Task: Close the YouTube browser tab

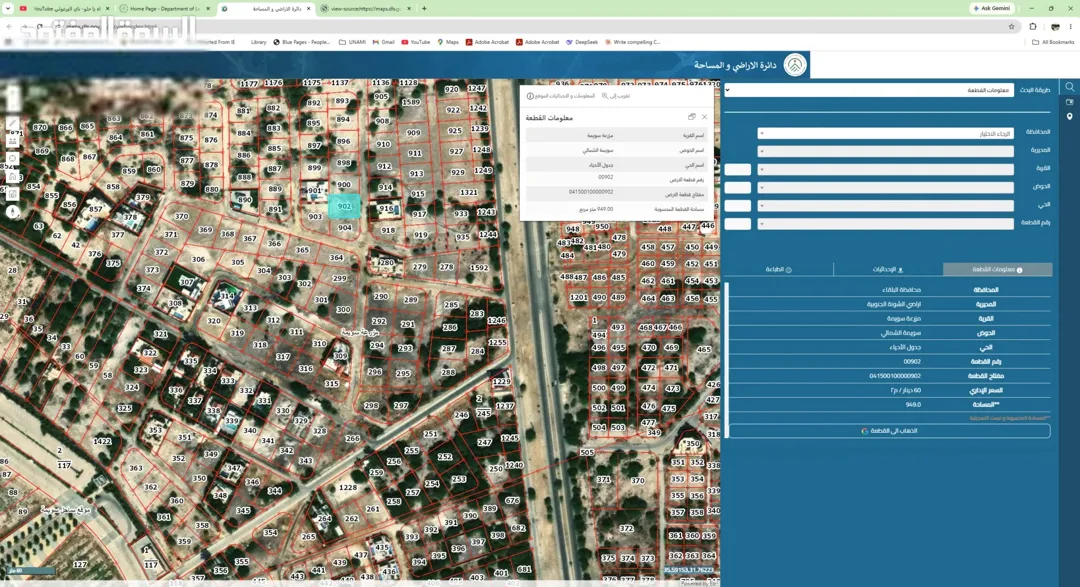Action: (x=107, y=8)
